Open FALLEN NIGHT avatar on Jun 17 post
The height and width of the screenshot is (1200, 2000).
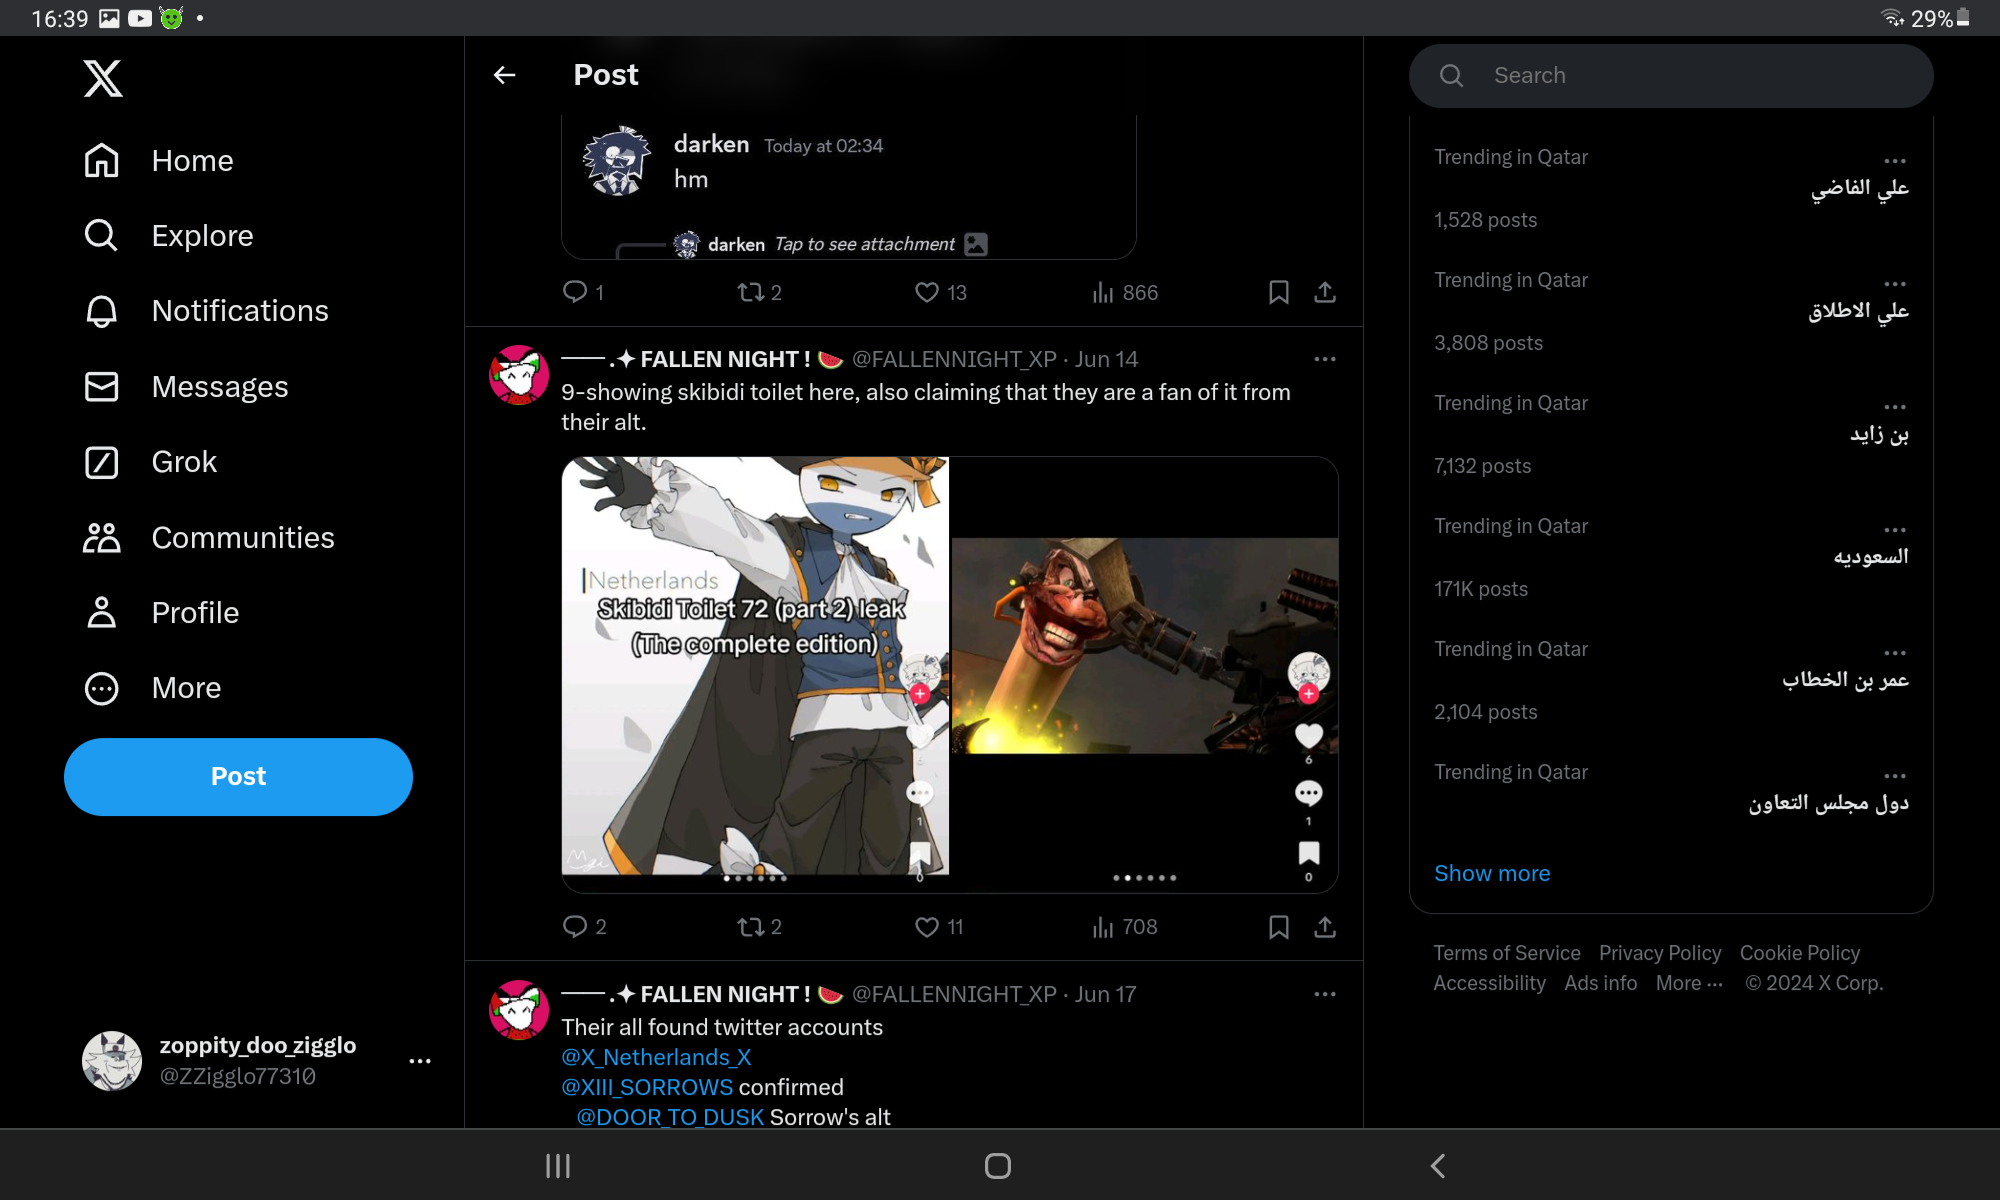518,1010
